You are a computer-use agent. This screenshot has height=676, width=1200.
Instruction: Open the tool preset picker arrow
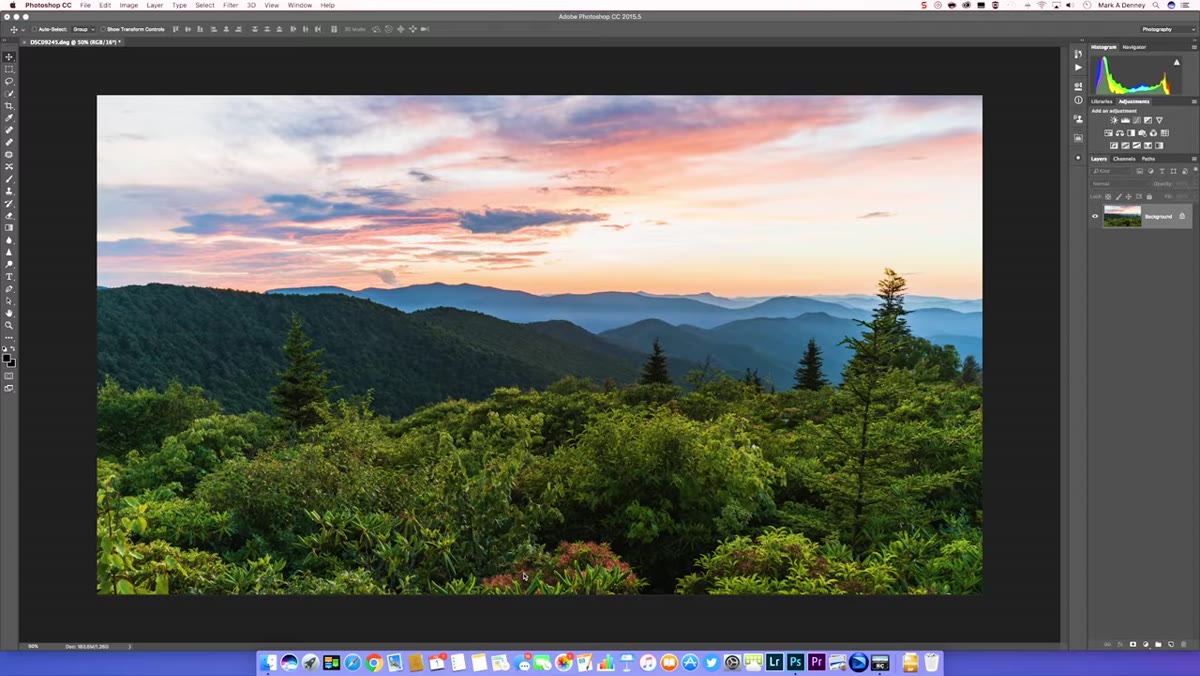(23, 30)
